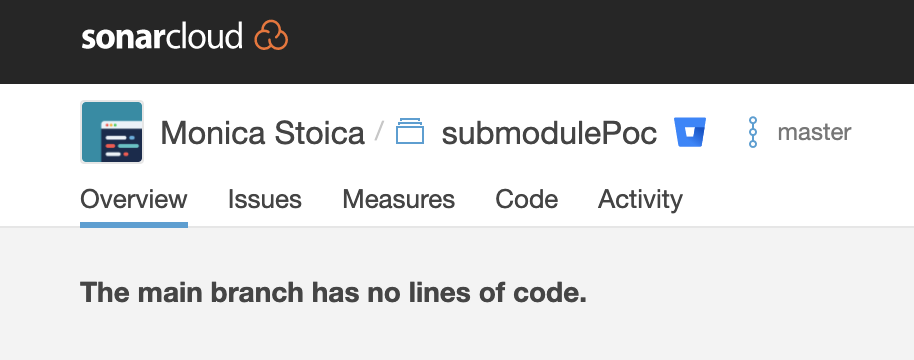This screenshot has height=360, width=914.
Task: Open the Bitbucket repository icon link
Action: point(690,132)
